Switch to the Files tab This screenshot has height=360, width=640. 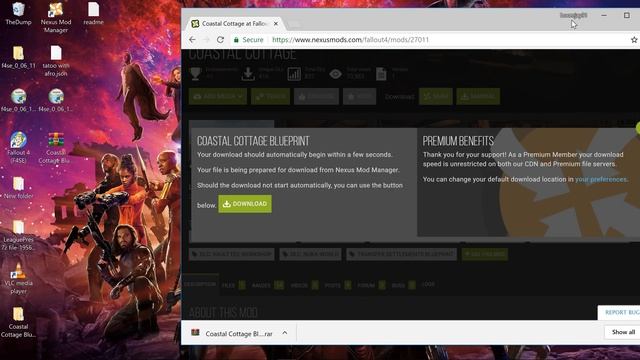pos(233,285)
